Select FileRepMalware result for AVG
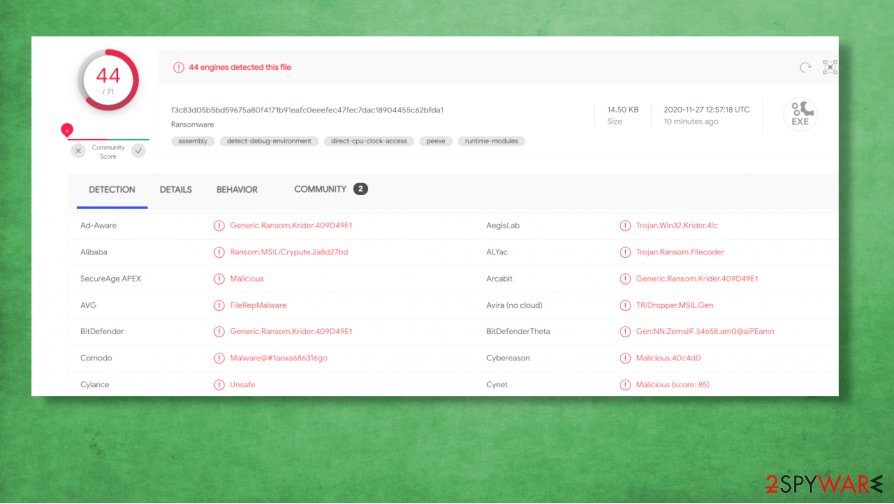The height and width of the screenshot is (504, 894). 258,306
